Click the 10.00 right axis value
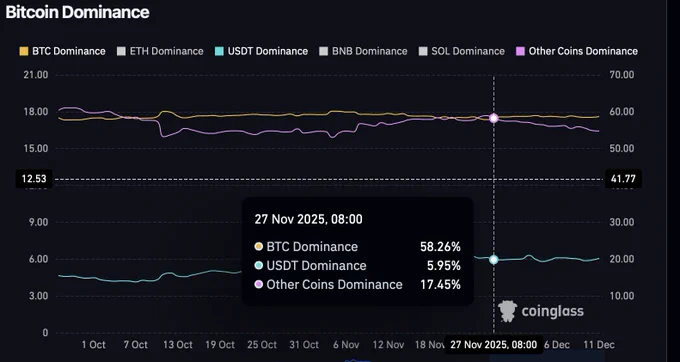The height and width of the screenshot is (362, 680). 621,296
